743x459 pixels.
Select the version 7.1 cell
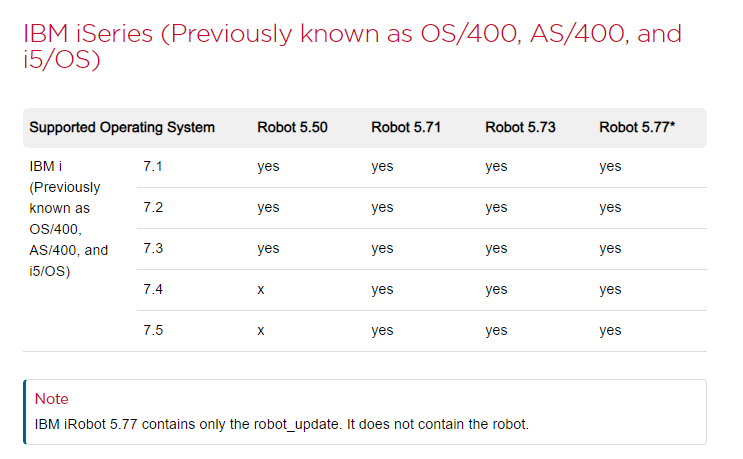153,166
